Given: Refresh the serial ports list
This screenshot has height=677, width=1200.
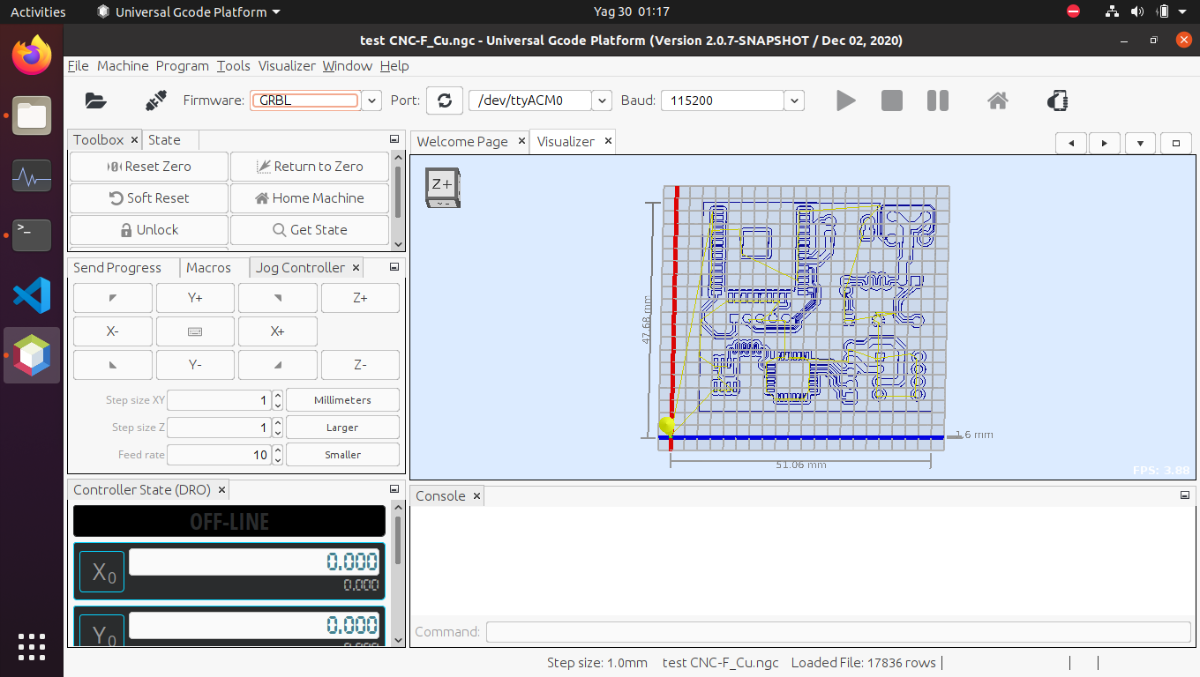Looking at the screenshot, I should click(445, 100).
